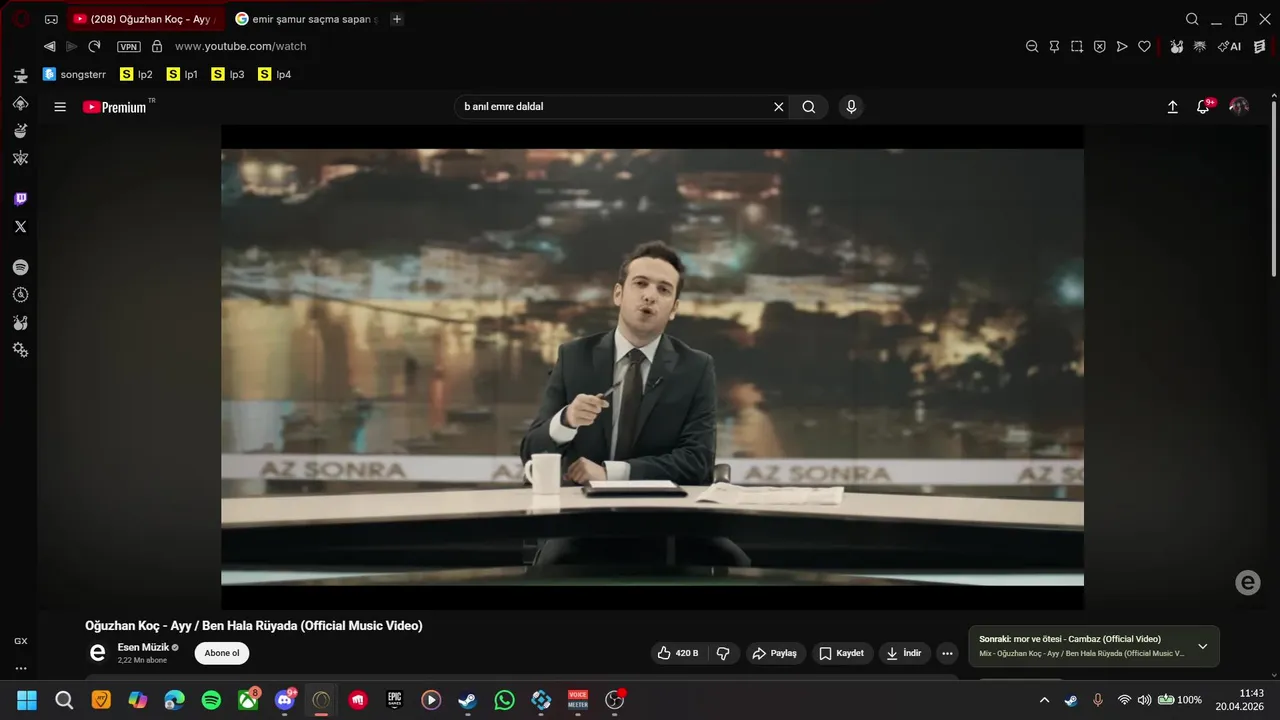Share the video via Paylaş button
Image resolution: width=1280 pixels, height=720 pixels.
click(x=775, y=653)
